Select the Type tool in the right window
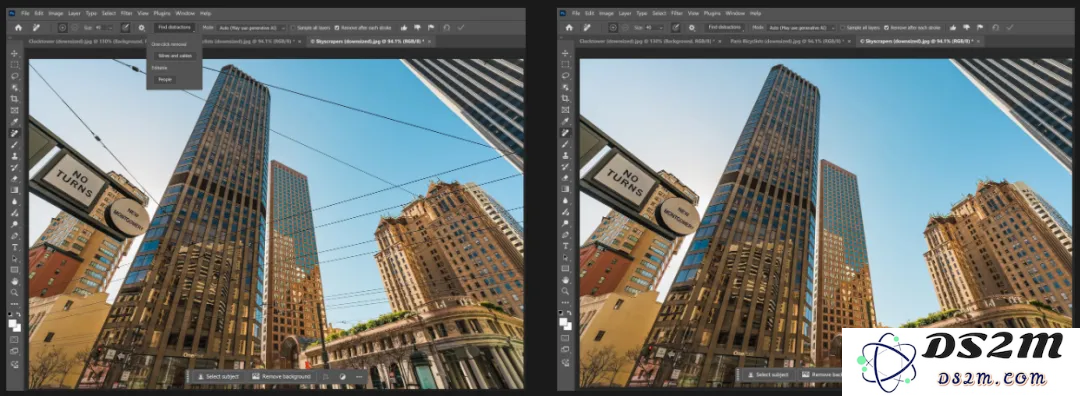Screen dimensions: 1080x396 click(x=565, y=246)
